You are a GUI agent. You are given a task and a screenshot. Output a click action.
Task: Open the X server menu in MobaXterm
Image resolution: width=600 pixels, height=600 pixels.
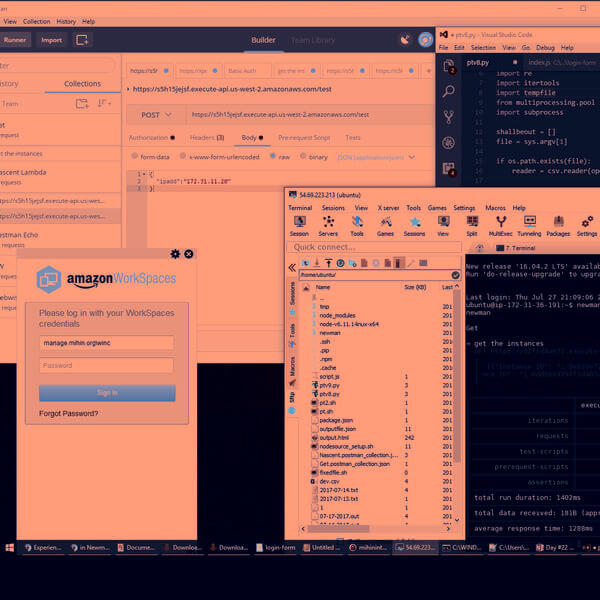coord(387,208)
